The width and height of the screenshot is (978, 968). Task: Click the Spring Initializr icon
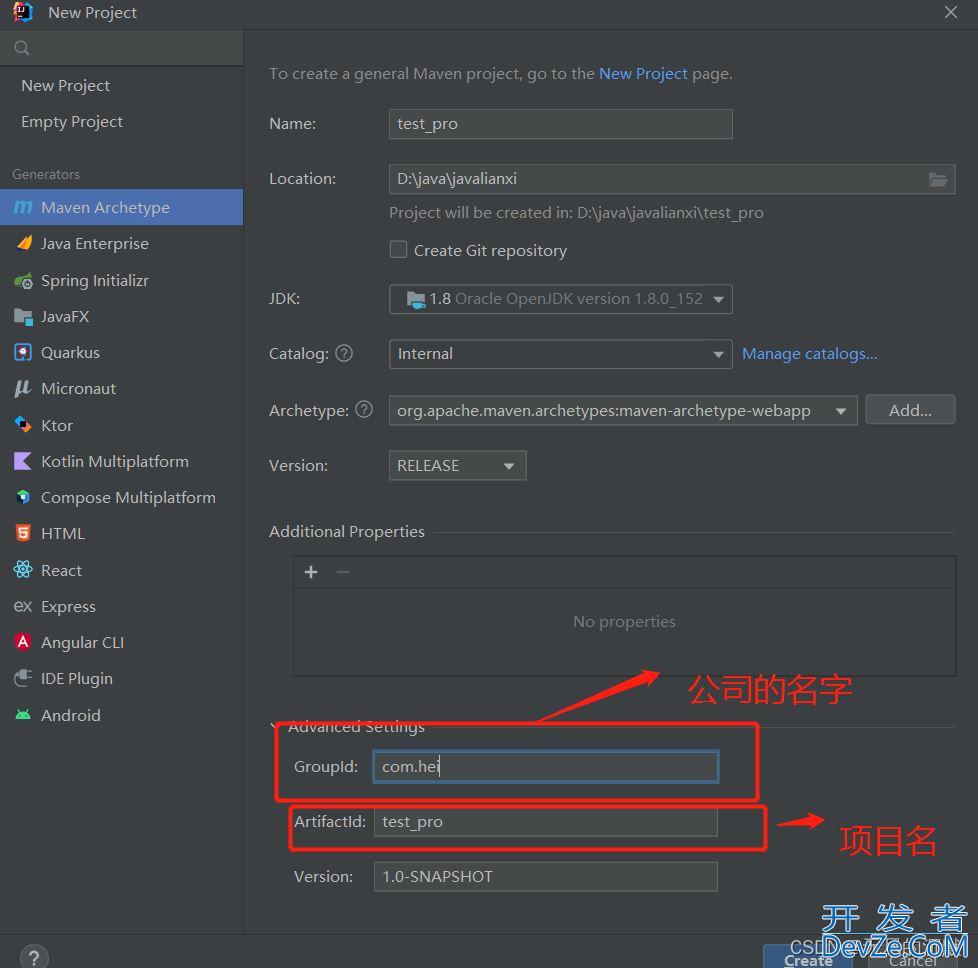point(23,281)
